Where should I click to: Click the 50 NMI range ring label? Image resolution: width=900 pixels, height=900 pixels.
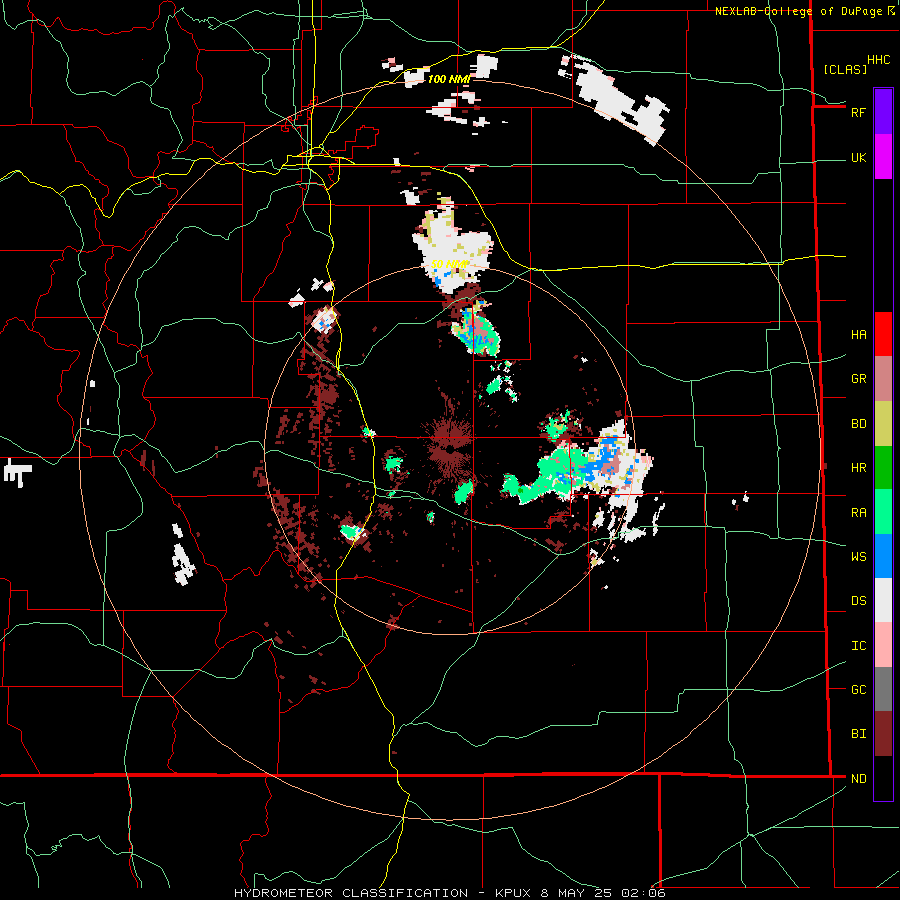pos(449,265)
